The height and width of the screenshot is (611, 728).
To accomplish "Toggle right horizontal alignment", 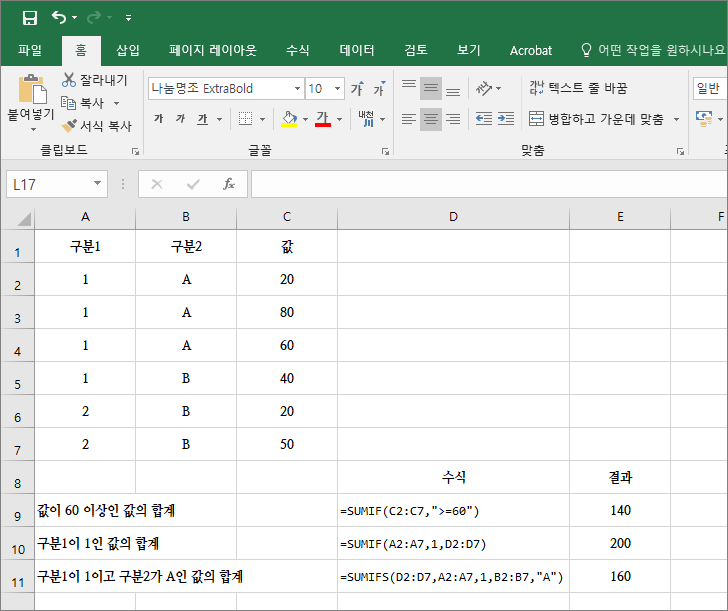I will (453, 119).
